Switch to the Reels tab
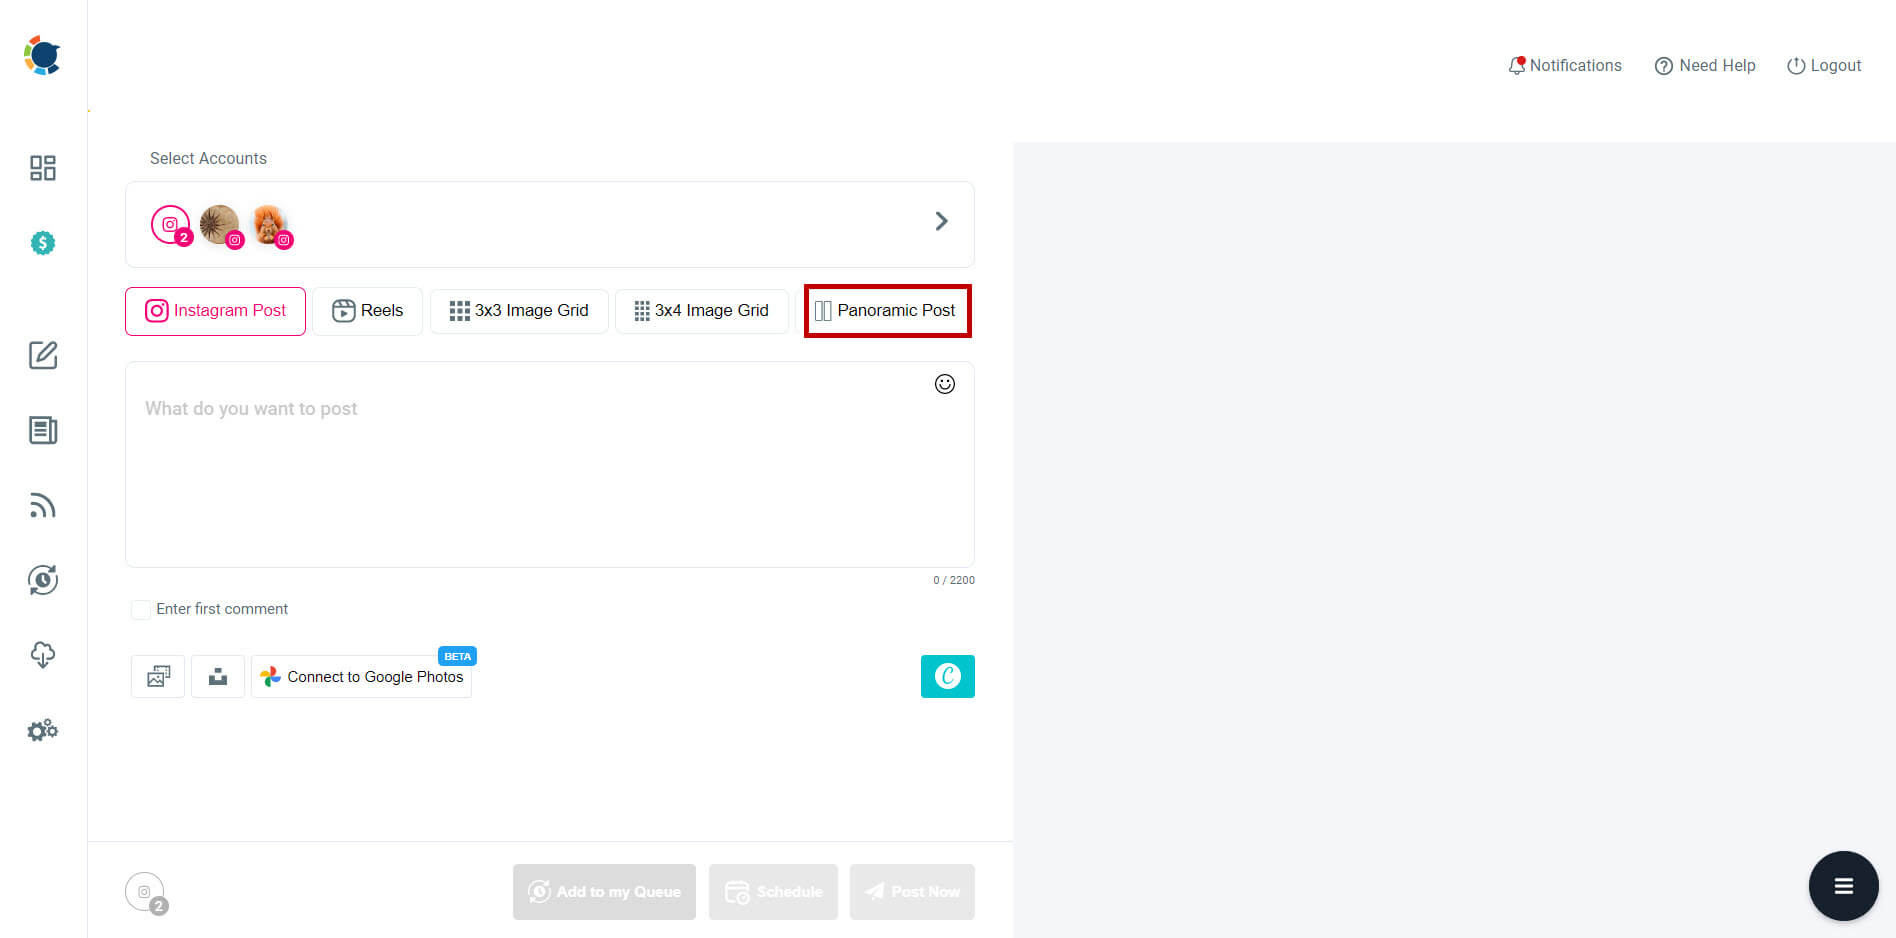Image resolution: width=1896 pixels, height=938 pixels. (x=367, y=311)
